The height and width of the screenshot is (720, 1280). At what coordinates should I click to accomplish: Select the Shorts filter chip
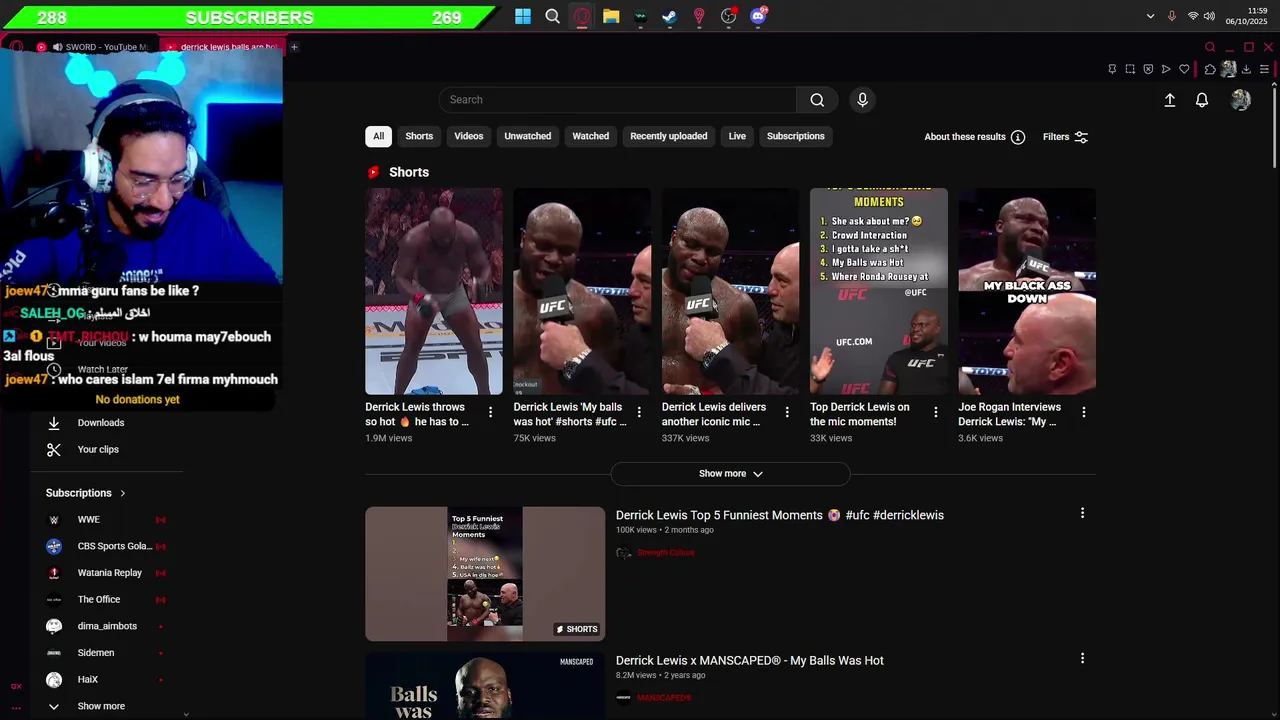pos(419,136)
